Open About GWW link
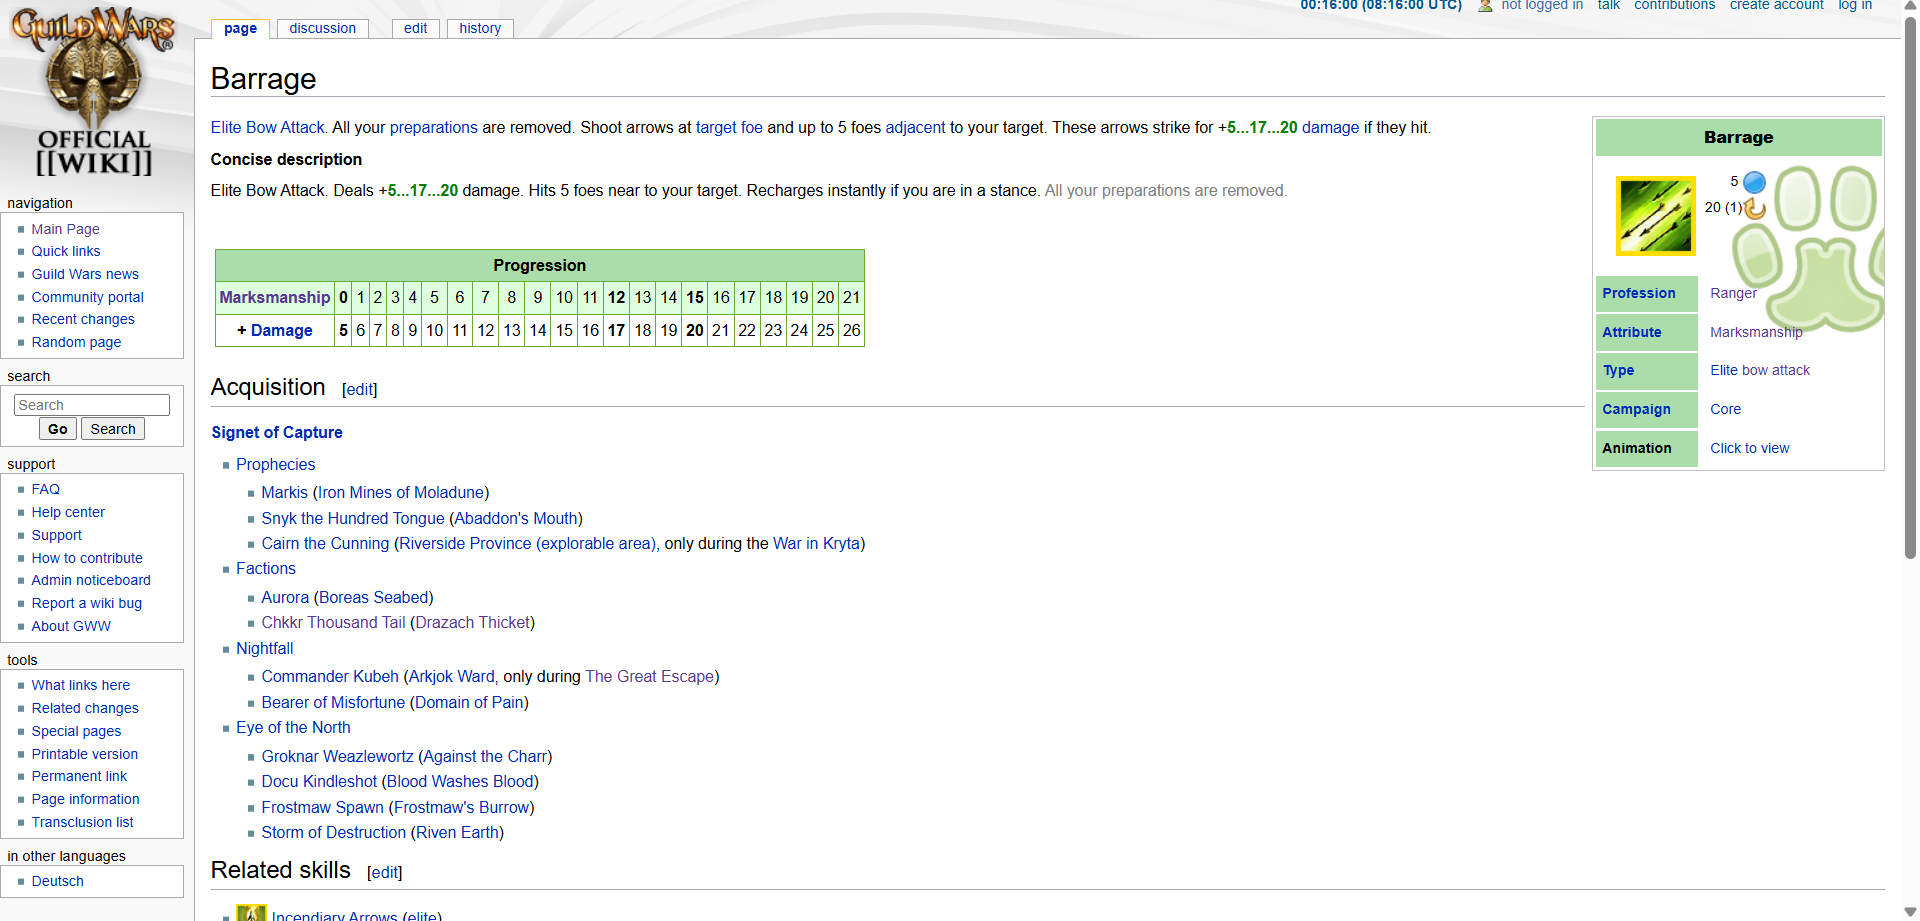Image resolution: width=1920 pixels, height=921 pixels. 71,626
